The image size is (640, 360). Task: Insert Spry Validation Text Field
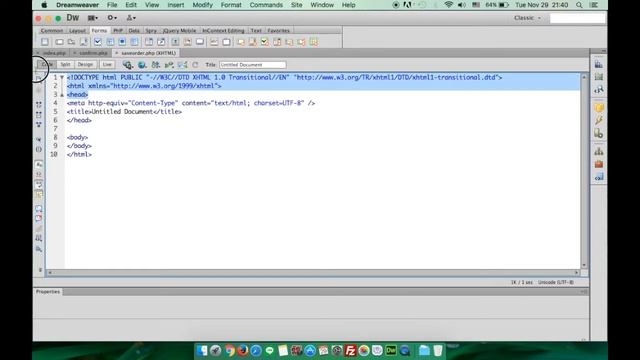pyautogui.click(x=240, y=42)
